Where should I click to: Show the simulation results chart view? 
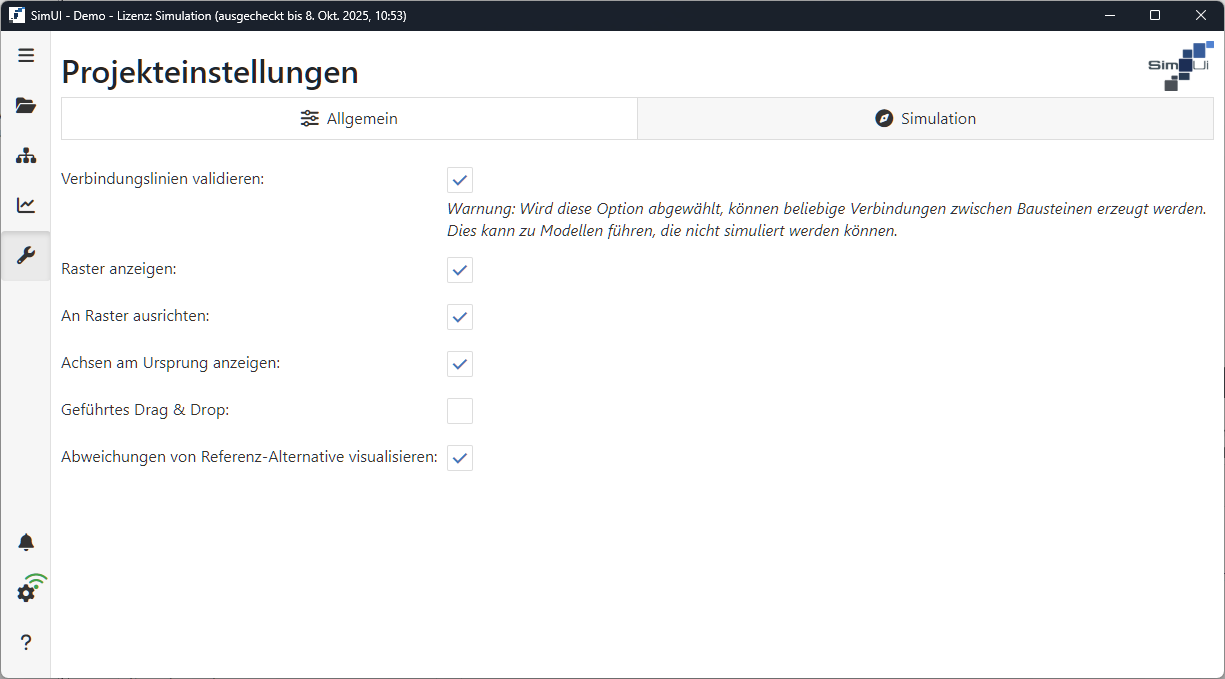(25, 205)
